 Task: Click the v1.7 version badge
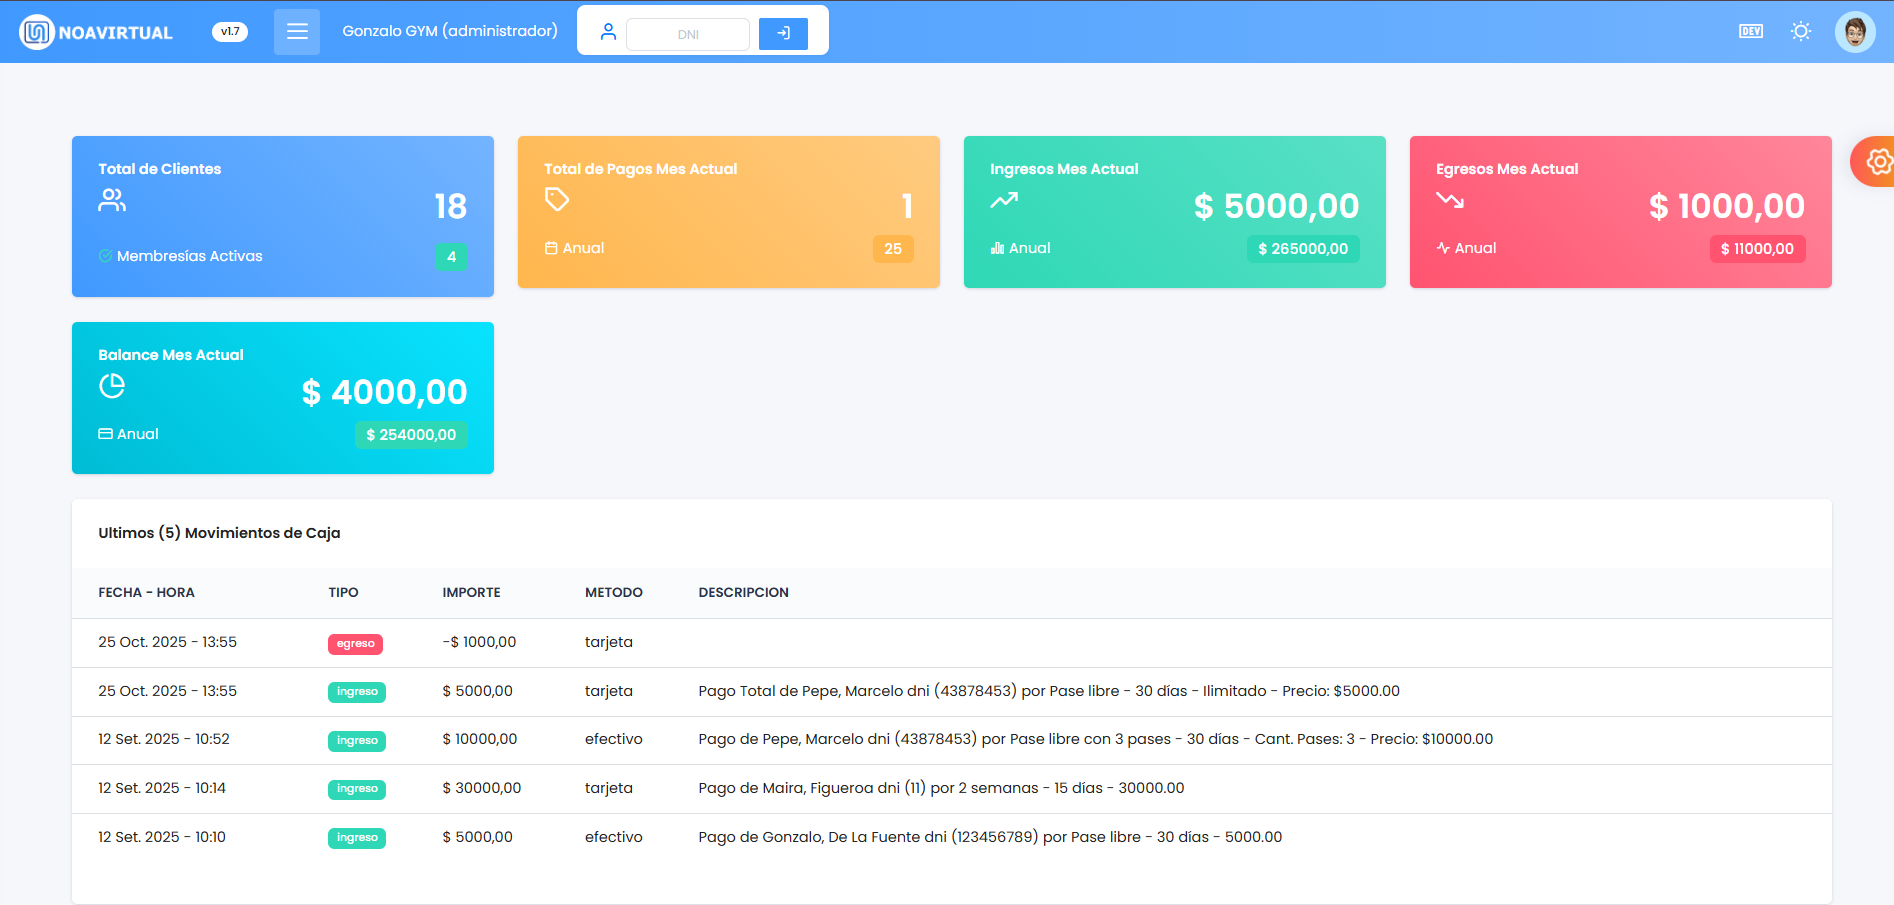click(x=230, y=32)
